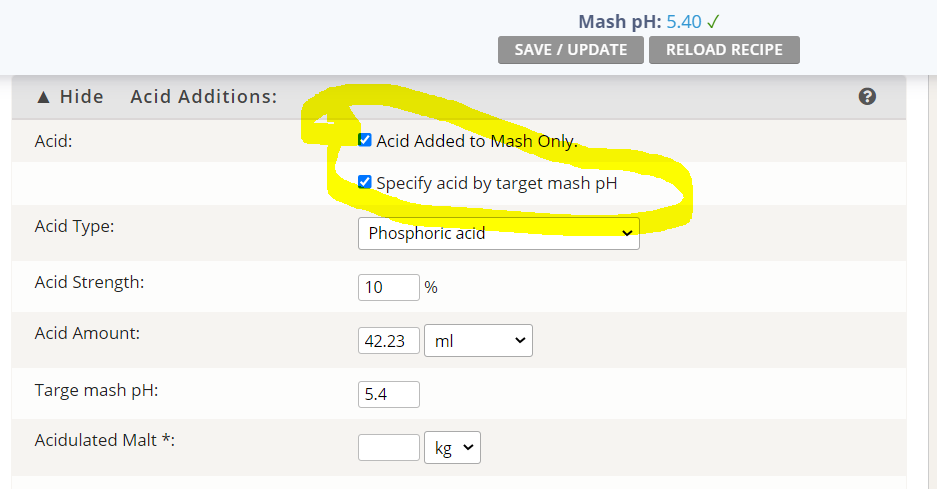Open the Acid Type dropdown showing Phosphoric acid
The height and width of the screenshot is (489, 937).
[x=498, y=233]
